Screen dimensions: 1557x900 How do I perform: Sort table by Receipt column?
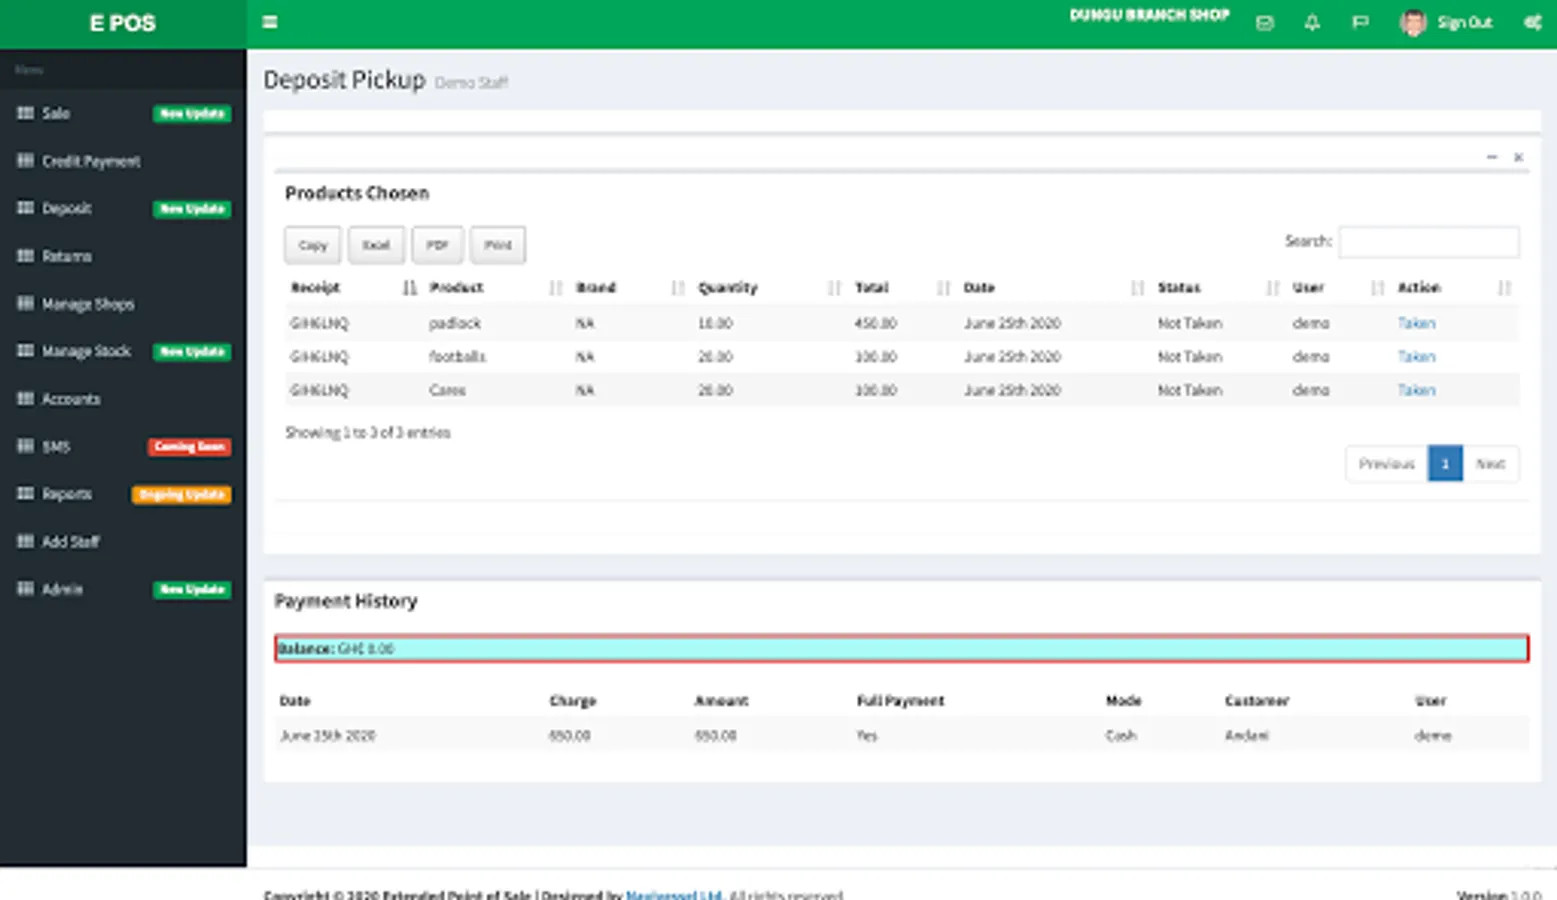(316, 287)
